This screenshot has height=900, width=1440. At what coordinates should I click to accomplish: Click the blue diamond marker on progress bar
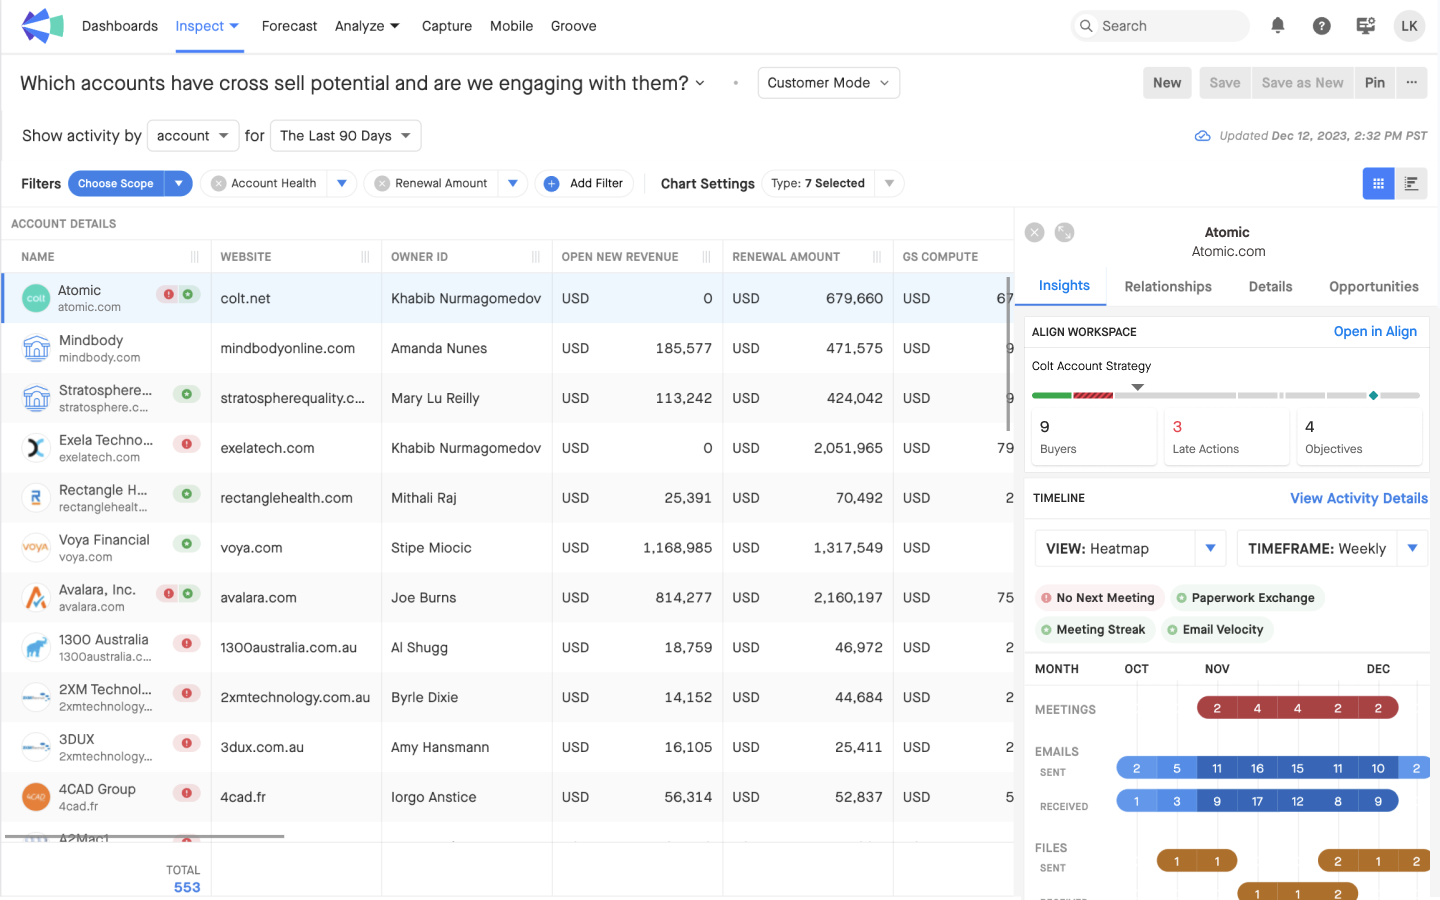(x=1373, y=396)
